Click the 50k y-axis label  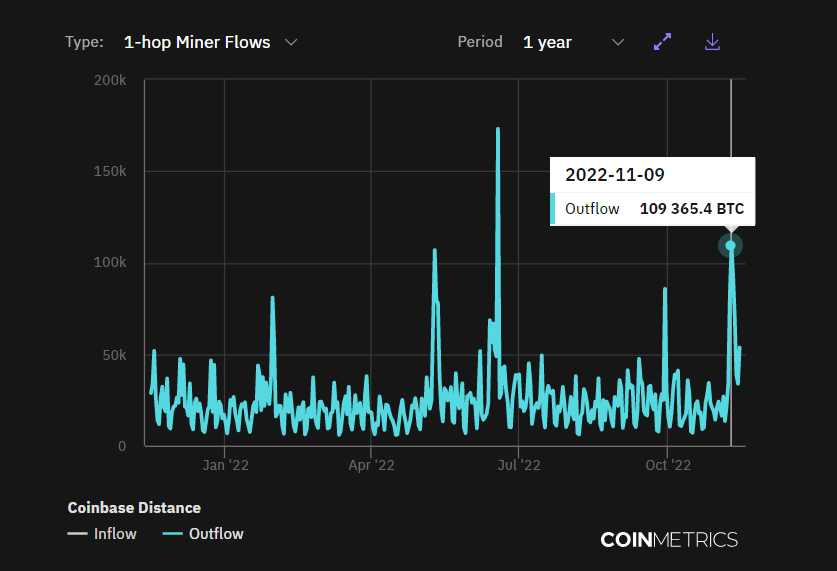(x=114, y=355)
